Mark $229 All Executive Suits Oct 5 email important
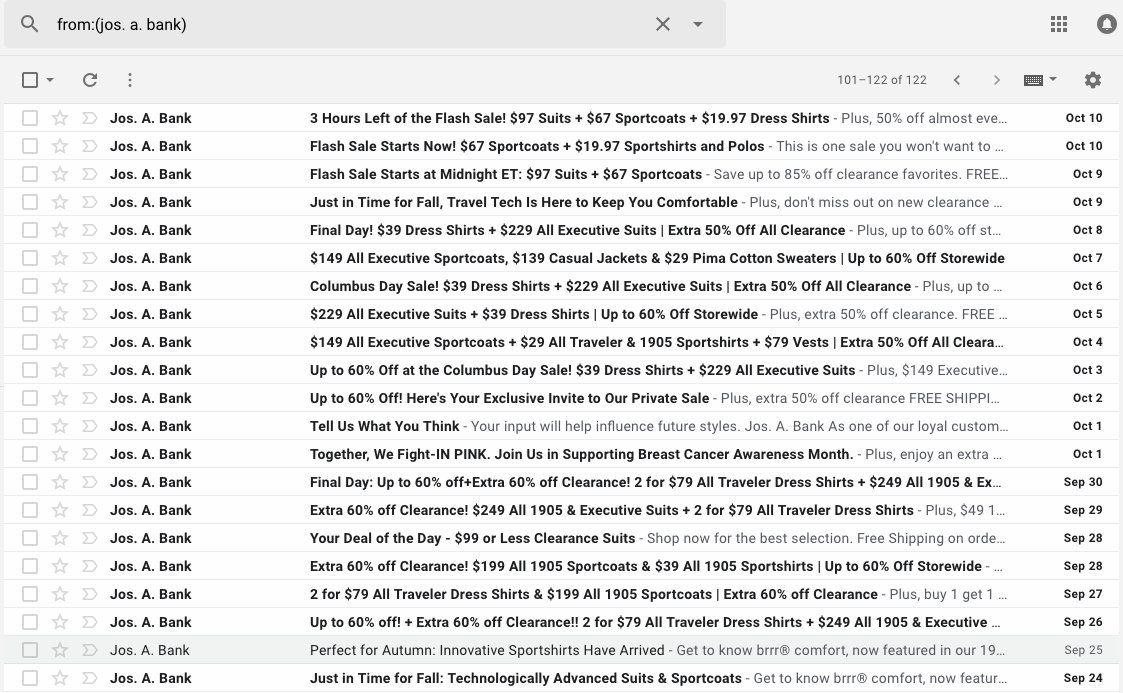 click(90, 314)
